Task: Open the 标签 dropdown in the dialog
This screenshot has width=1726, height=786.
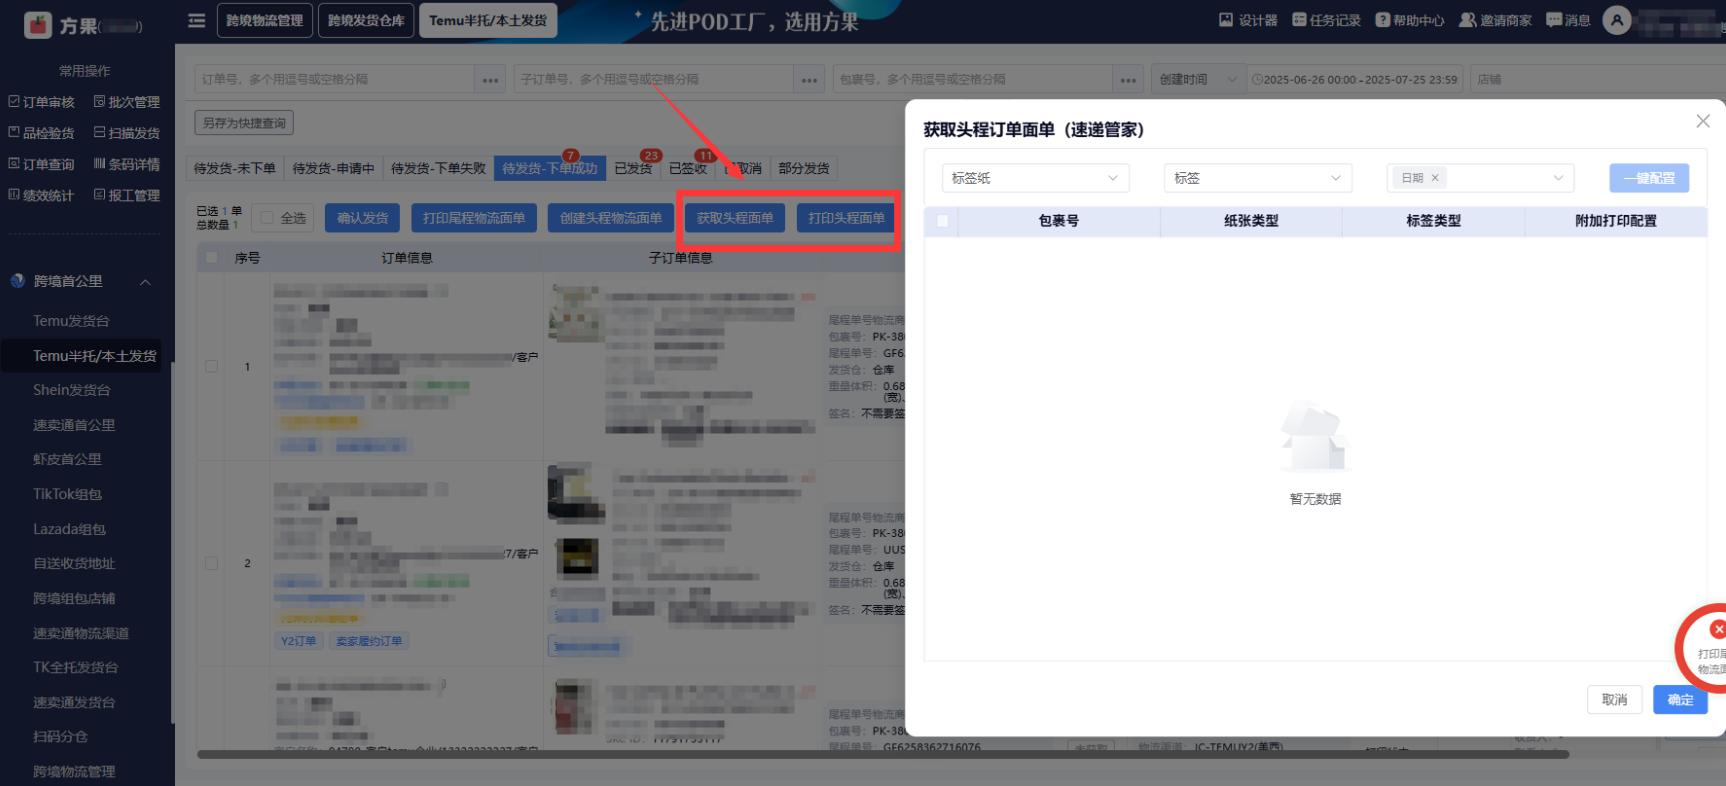Action: click(1258, 178)
